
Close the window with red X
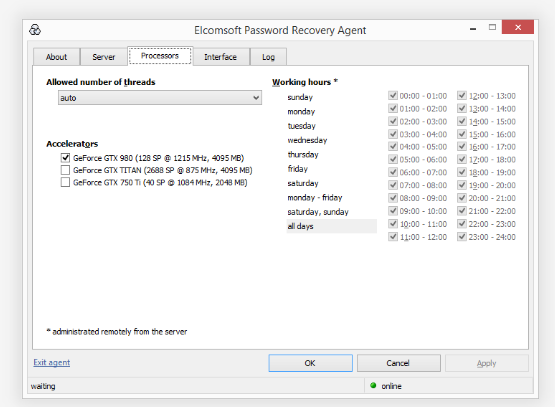tap(517, 27)
